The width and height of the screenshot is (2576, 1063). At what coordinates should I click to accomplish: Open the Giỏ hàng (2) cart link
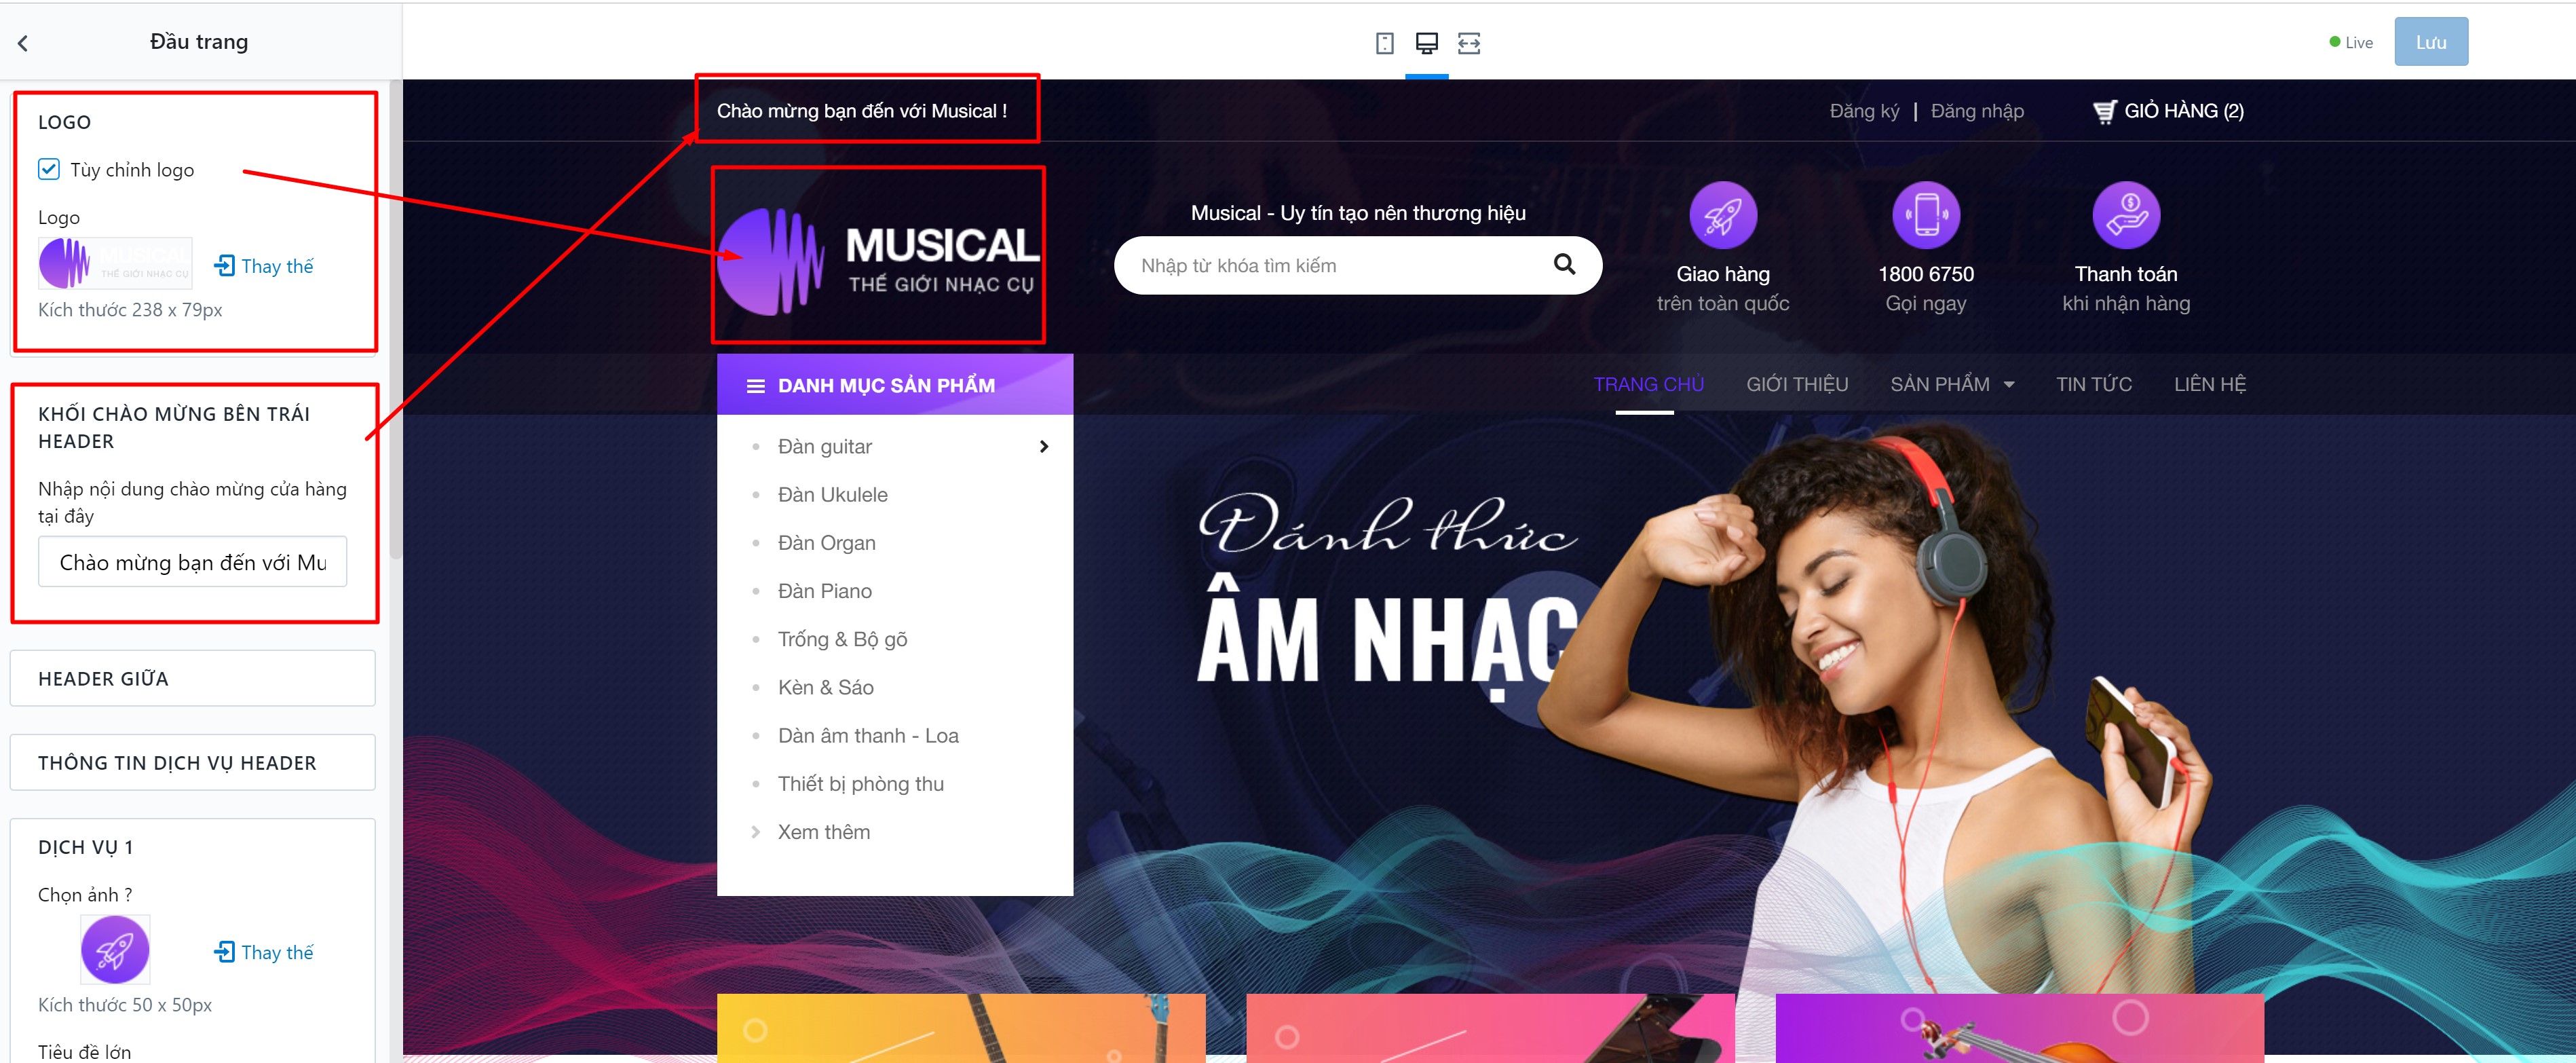click(x=2168, y=111)
